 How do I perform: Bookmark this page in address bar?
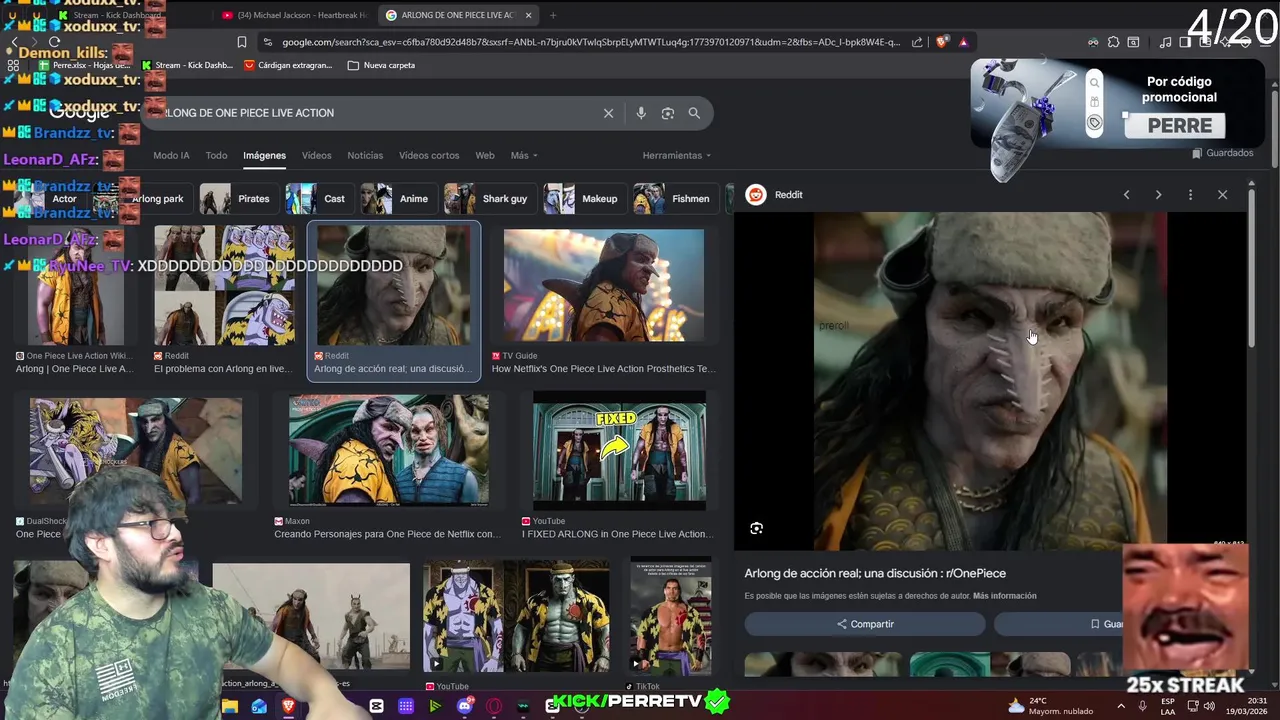241,42
